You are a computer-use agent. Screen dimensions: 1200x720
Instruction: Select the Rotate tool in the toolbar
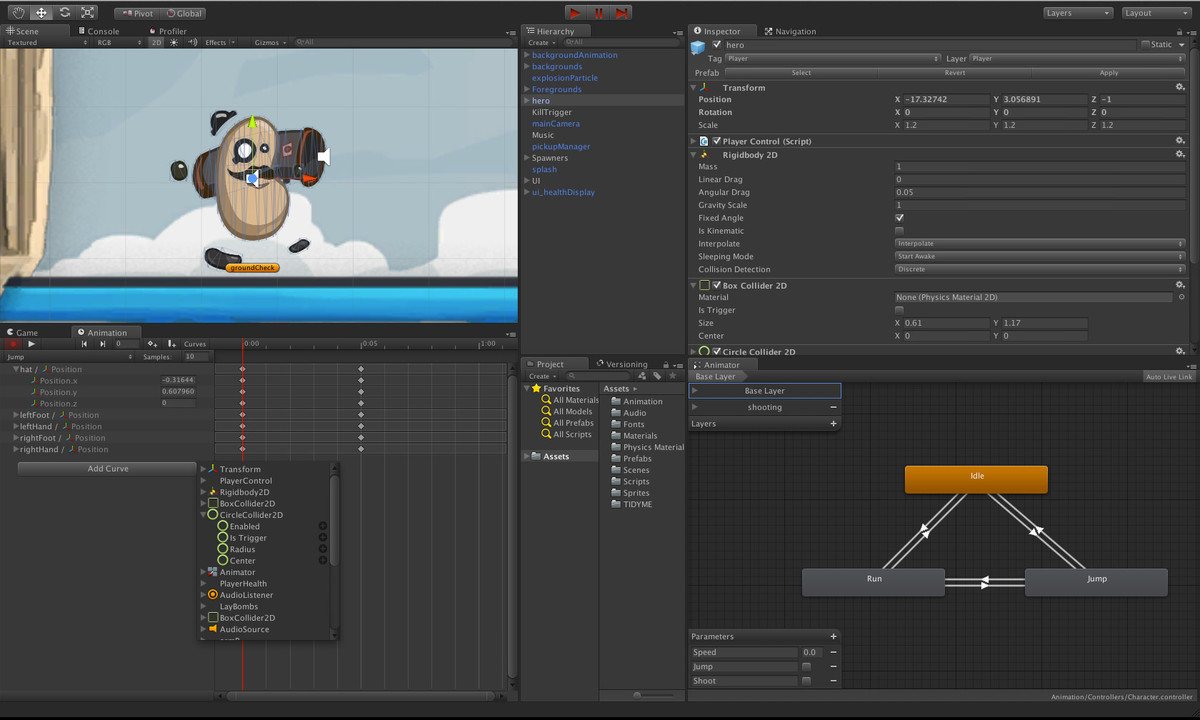pos(64,13)
